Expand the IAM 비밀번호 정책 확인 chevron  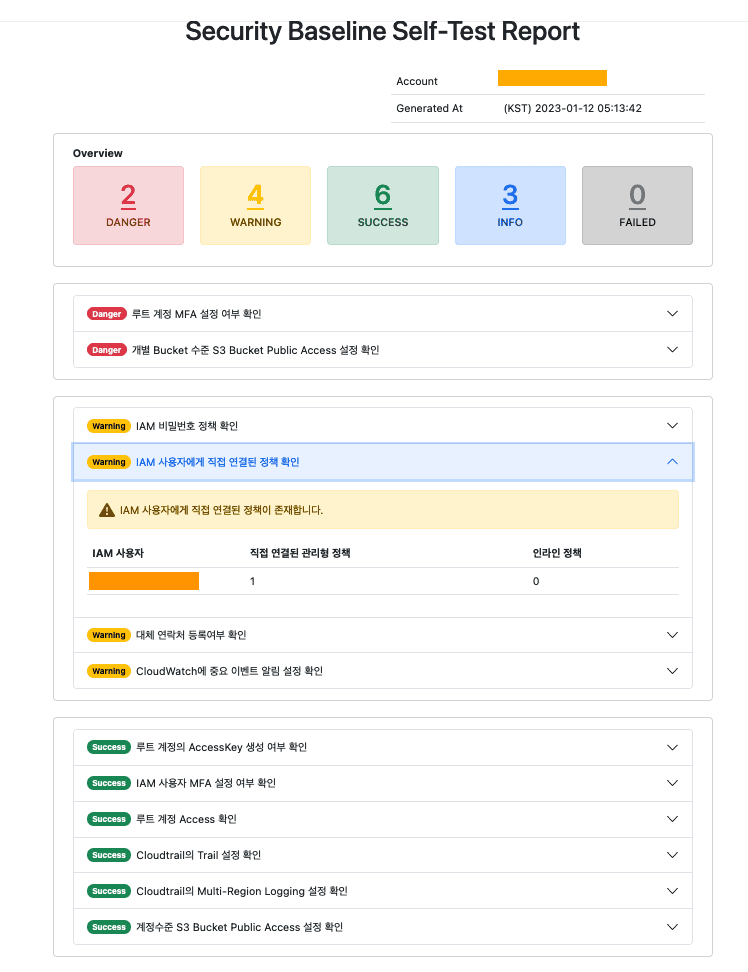[x=672, y=426]
